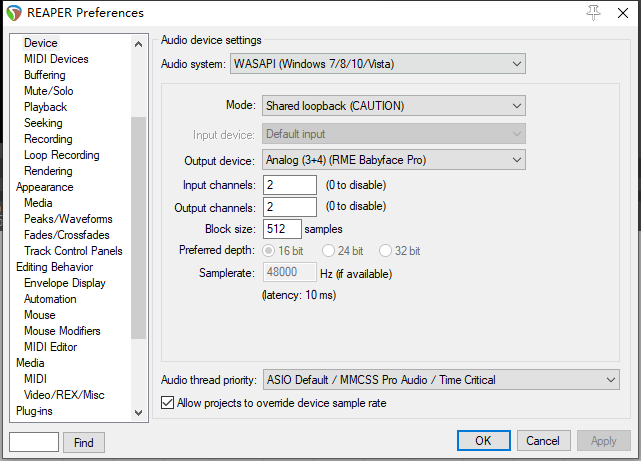This screenshot has width=641, height=461.
Task: Select Peaks/Waveforms in sidebar
Action: tap(68, 219)
